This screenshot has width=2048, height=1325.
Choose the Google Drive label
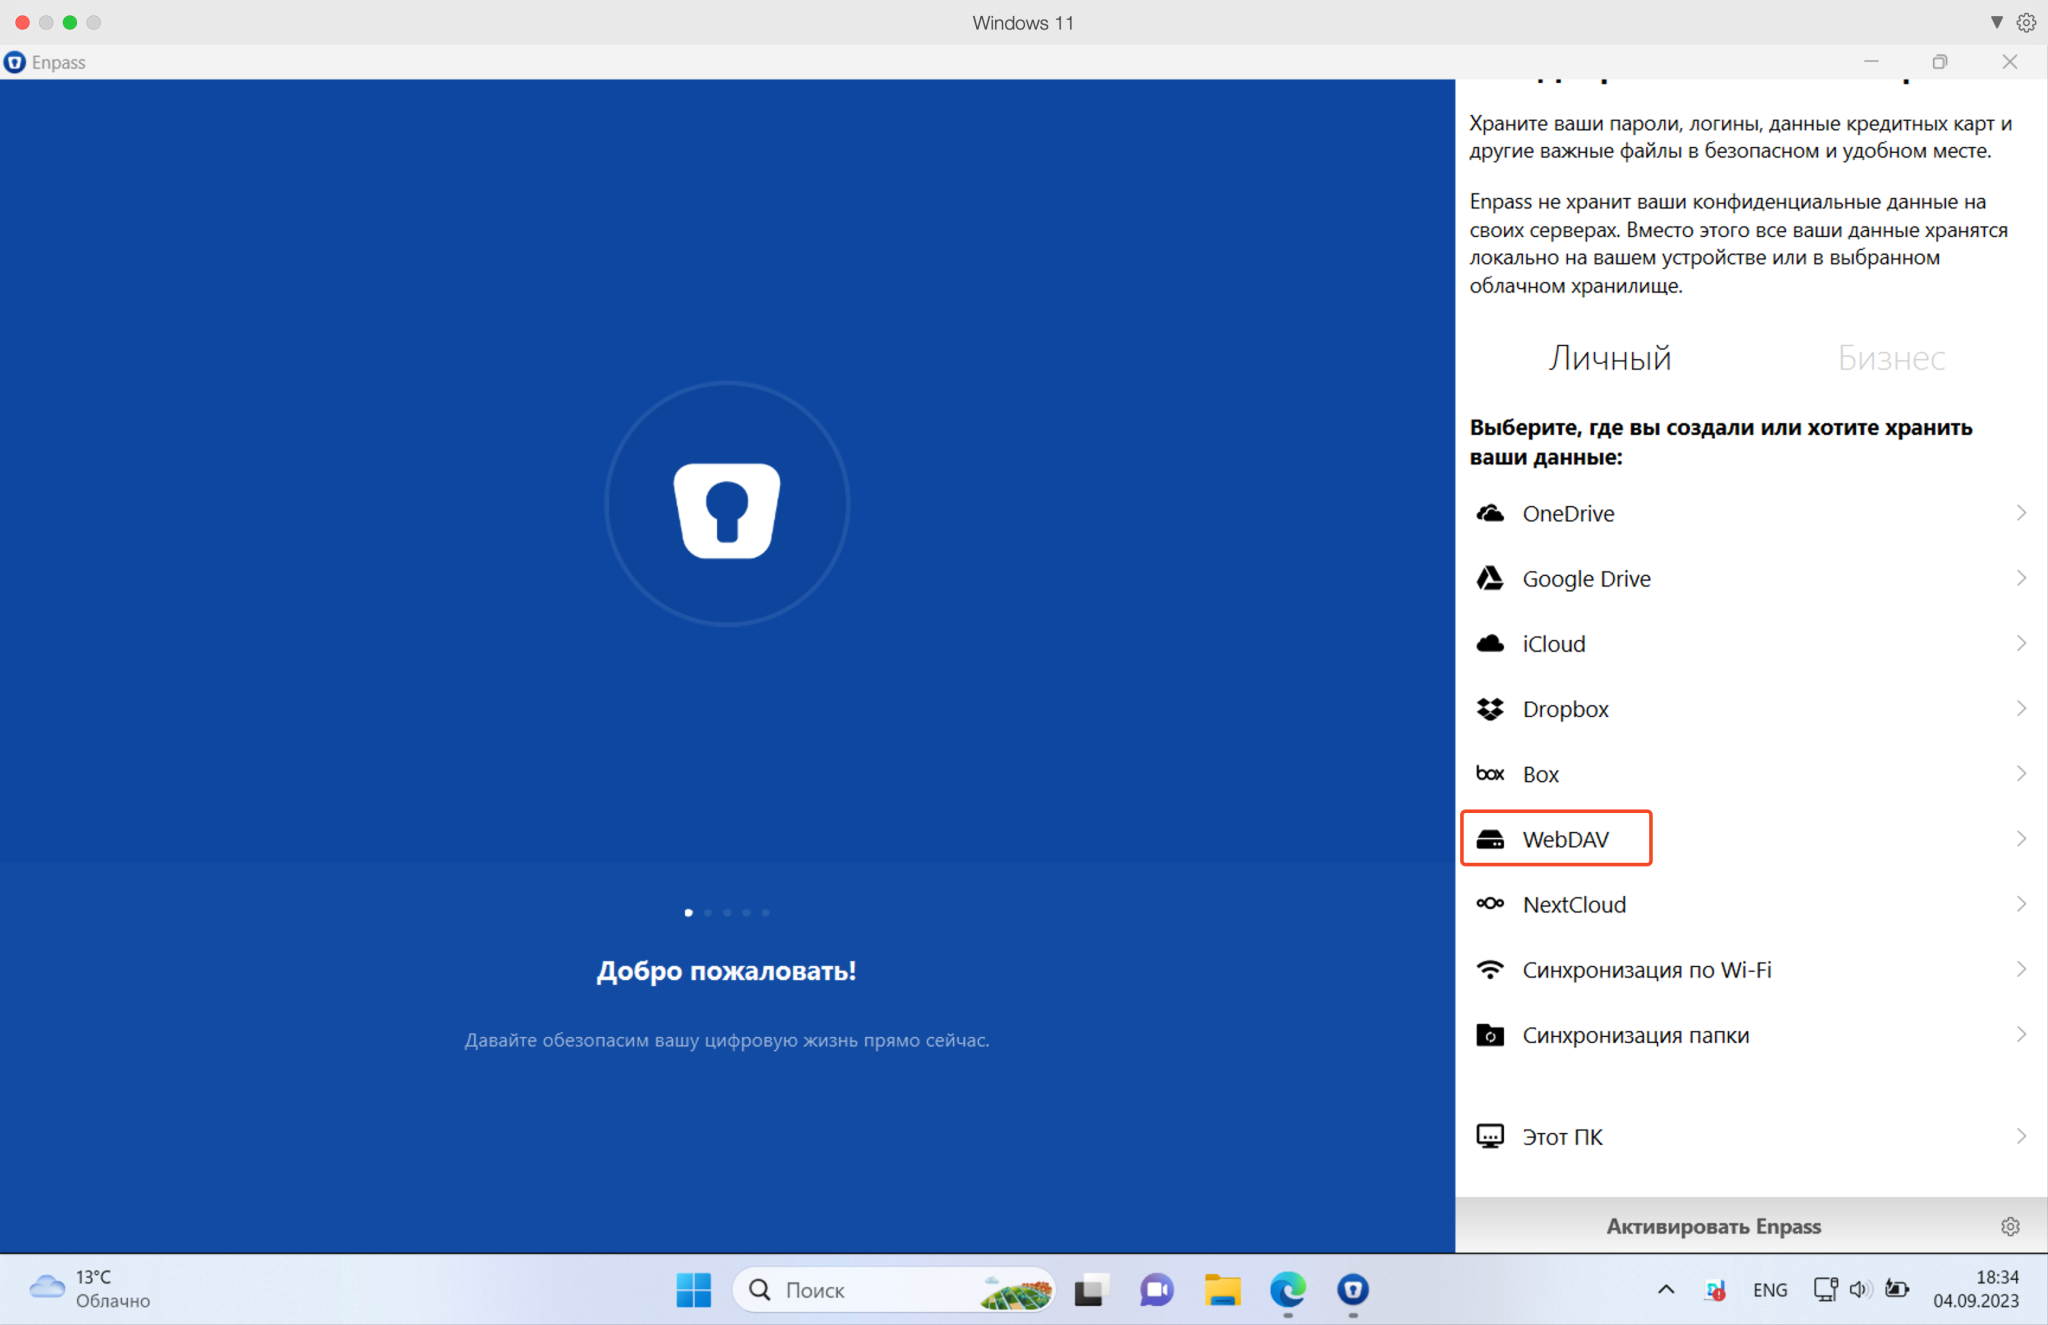point(1586,578)
